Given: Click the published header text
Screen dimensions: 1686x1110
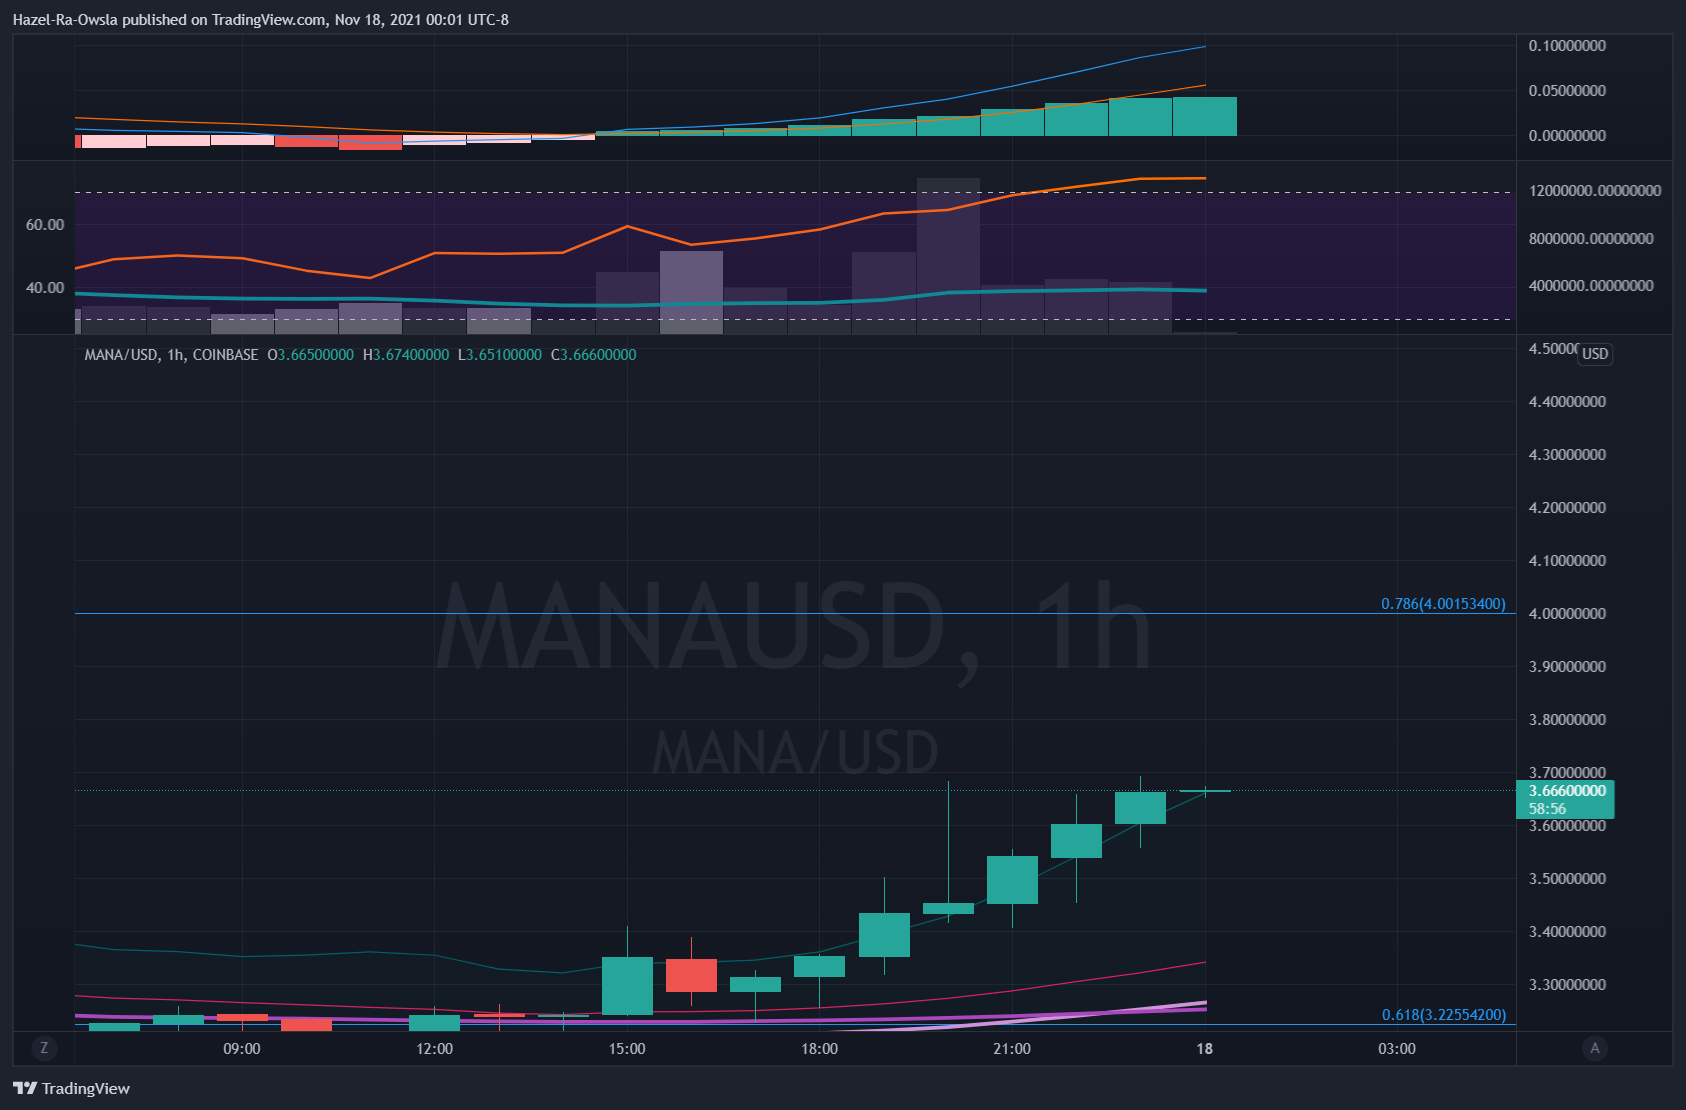Looking at the screenshot, I should (260, 19).
